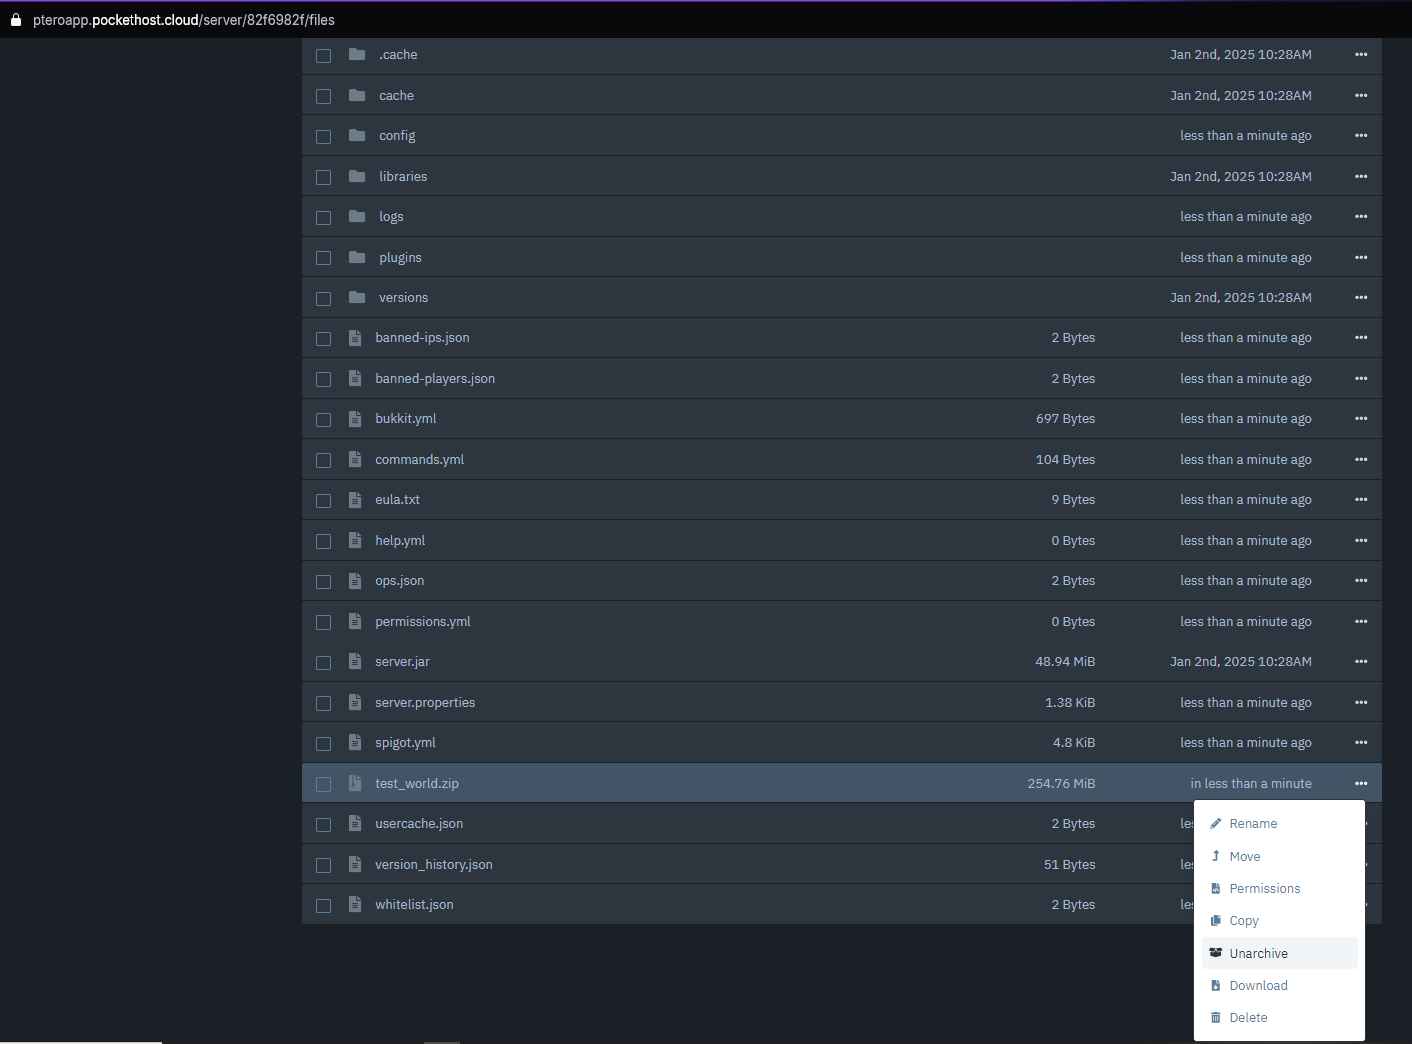Click the copy icon beside Copy
Image resolution: width=1412 pixels, height=1044 pixels.
coord(1216,920)
